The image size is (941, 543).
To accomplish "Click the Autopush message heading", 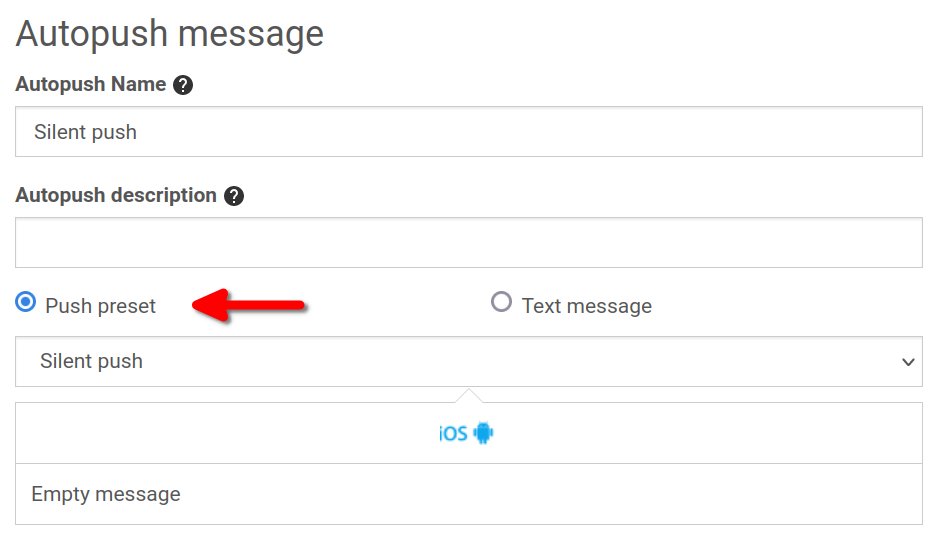I will [170, 34].
